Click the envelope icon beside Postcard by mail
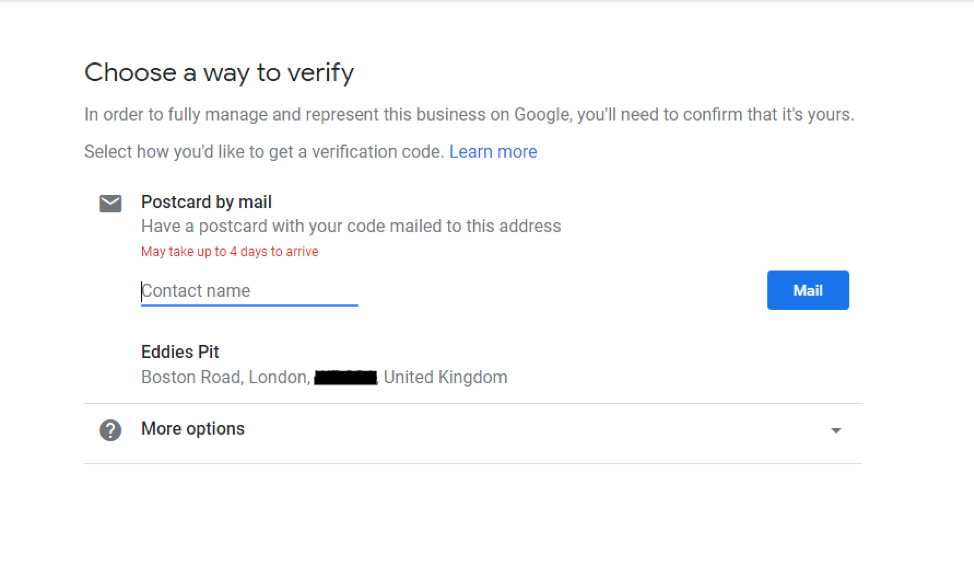Viewport: 974px width, 587px height. click(x=110, y=203)
